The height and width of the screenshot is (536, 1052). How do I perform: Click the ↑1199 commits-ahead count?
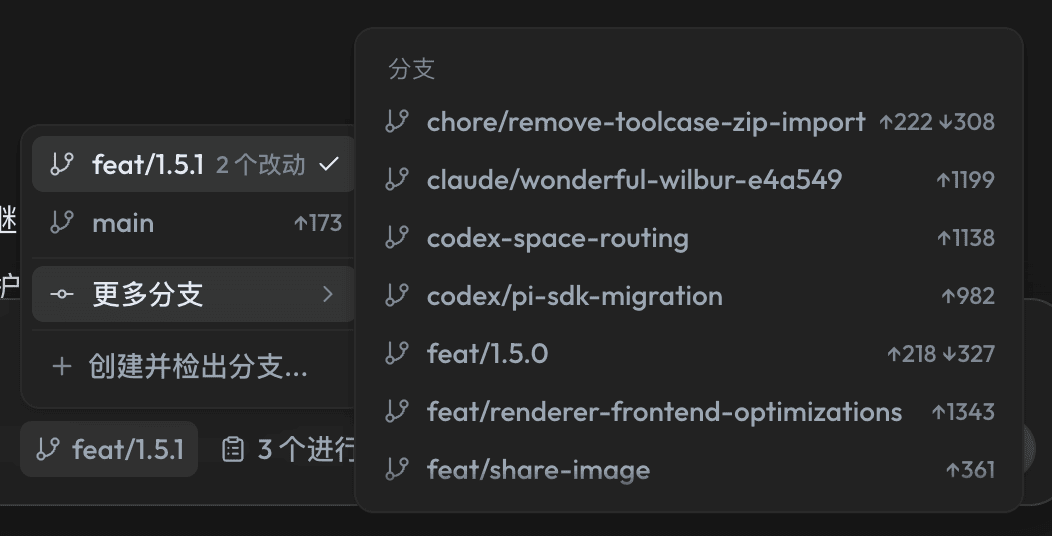[x=965, y=179]
